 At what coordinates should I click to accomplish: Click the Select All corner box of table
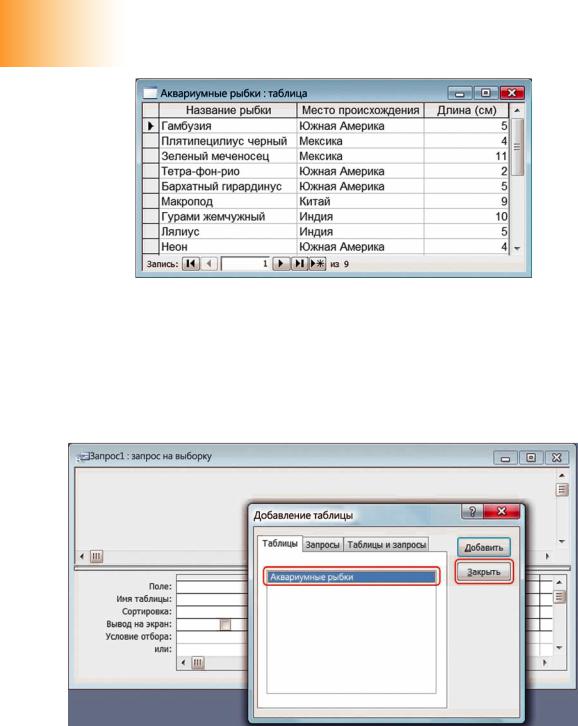pos(151,110)
